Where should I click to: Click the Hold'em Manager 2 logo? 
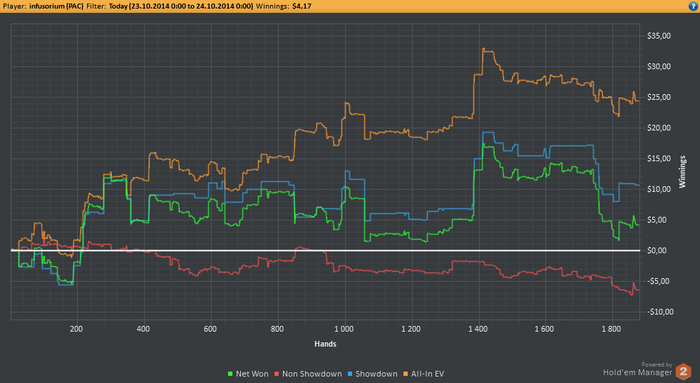click(x=683, y=371)
